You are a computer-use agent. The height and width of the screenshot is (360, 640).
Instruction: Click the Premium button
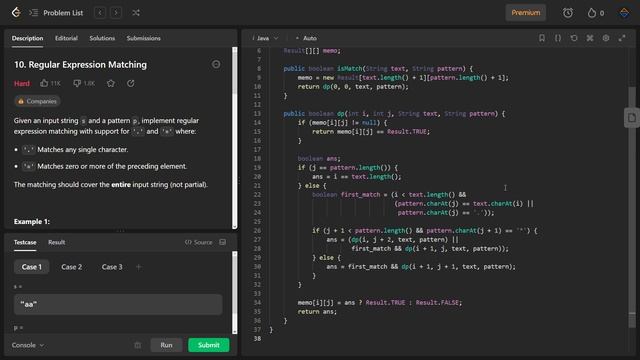(x=526, y=13)
